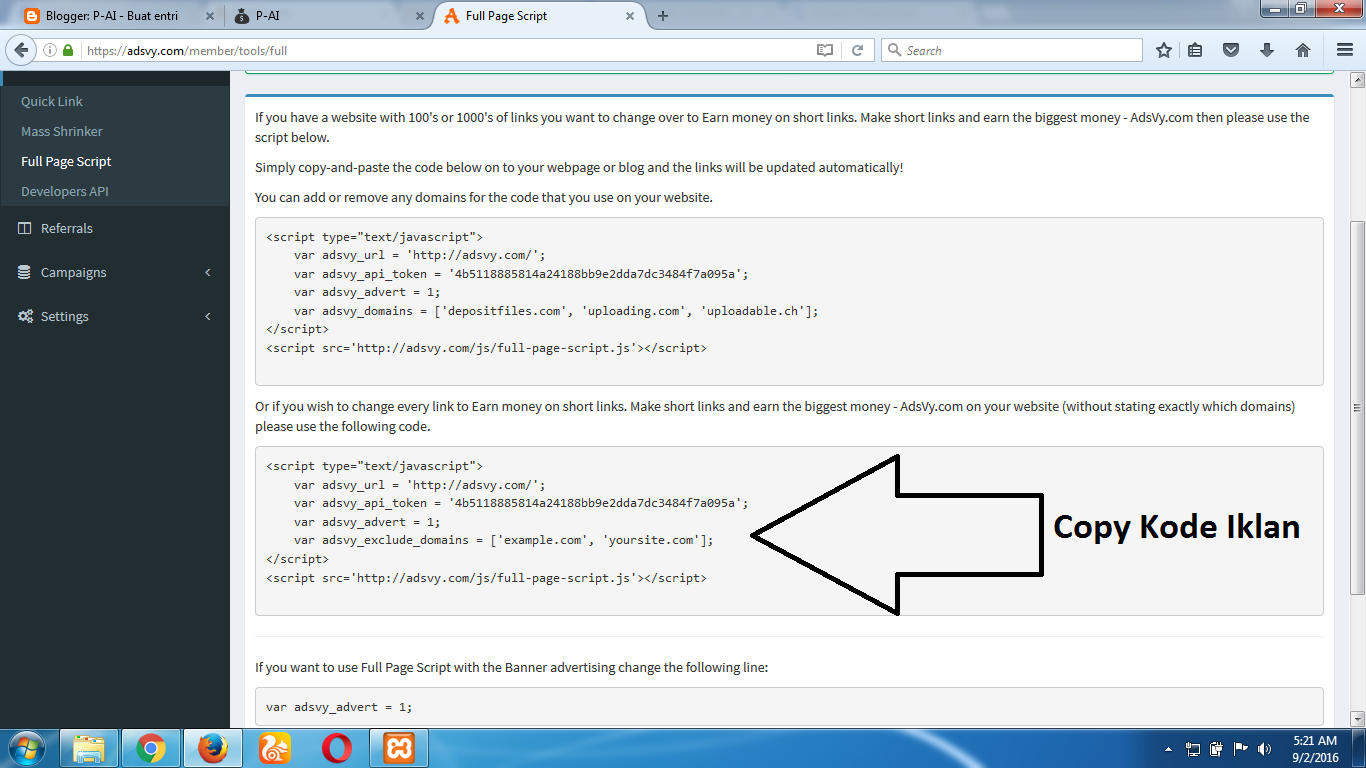Viewport: 1366px width, 768px height.
Task: Select the Referrals sidebar icon
Action: [25, 228]
